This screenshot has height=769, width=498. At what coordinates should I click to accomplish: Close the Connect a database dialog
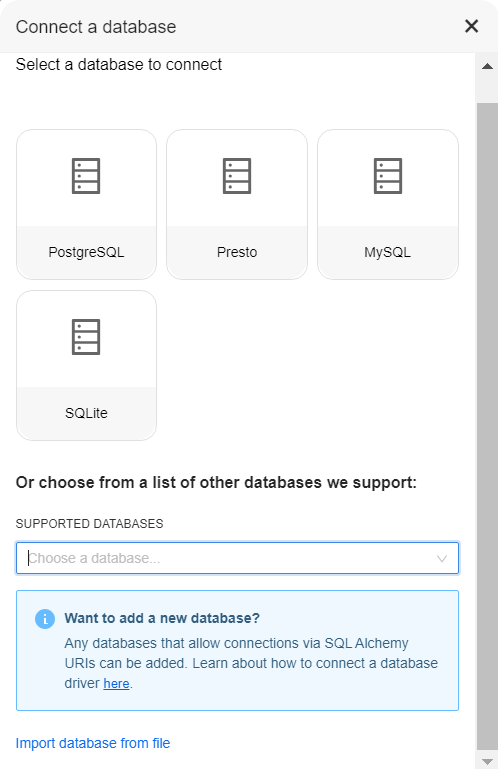pos(472,26)
